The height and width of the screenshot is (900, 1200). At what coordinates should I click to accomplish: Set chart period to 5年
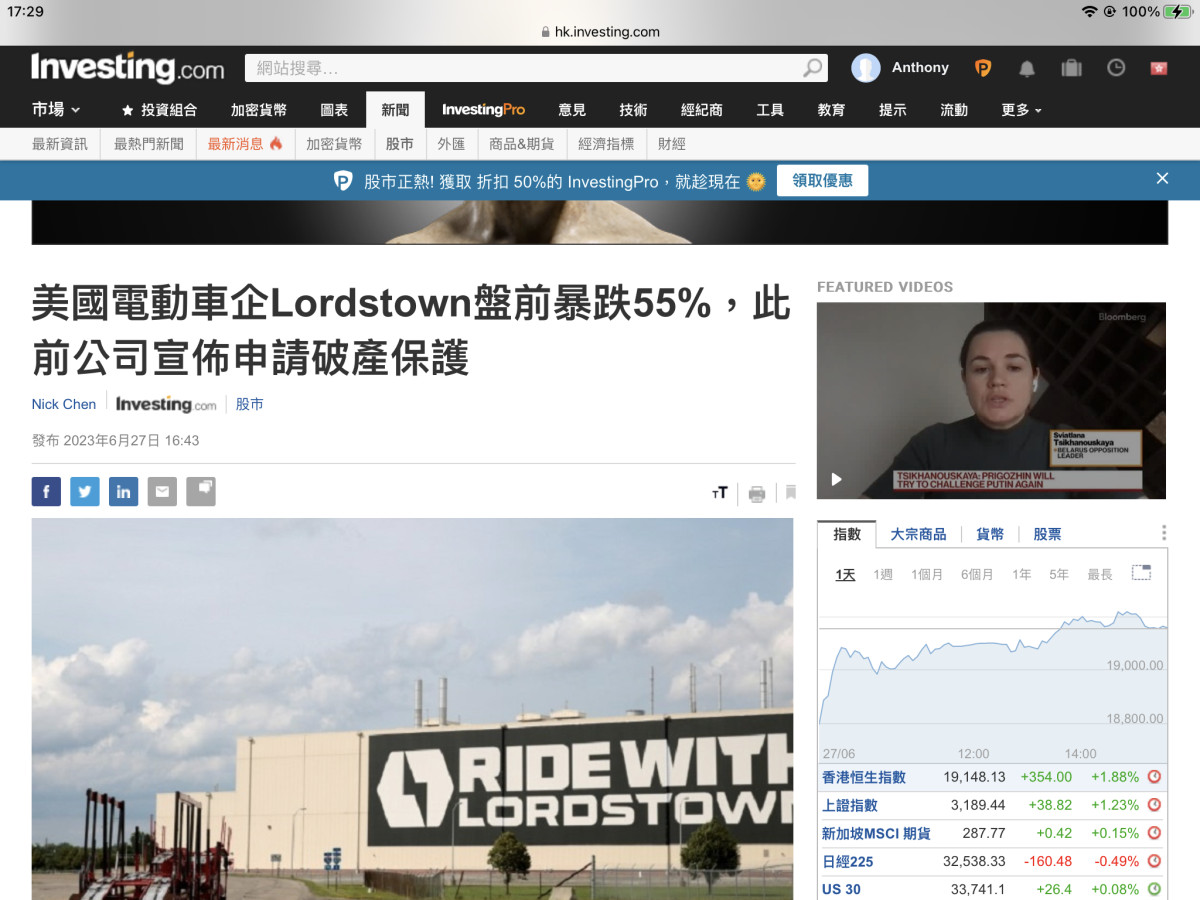pyautogui.click(x=1058, y=574)
